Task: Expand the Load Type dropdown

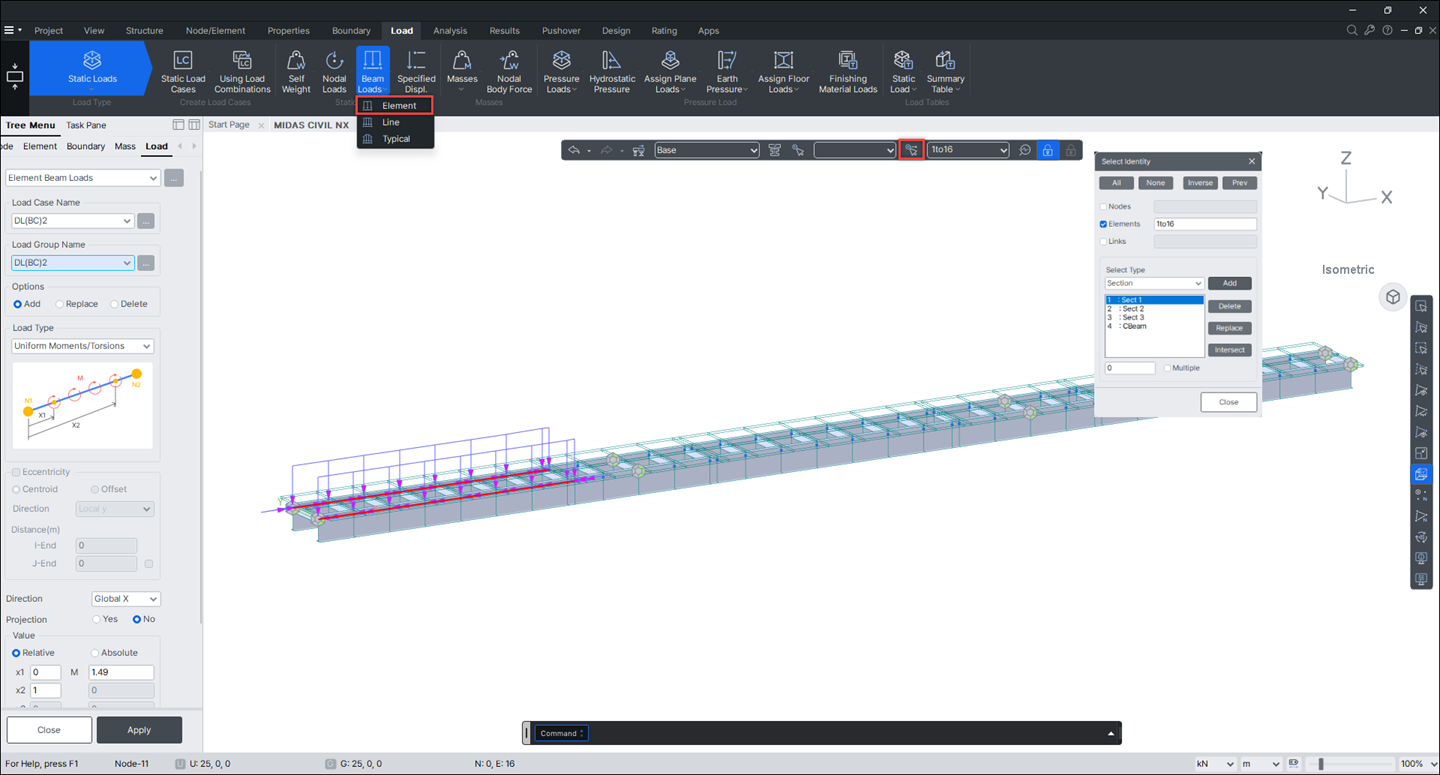Action: click(83, 346)
